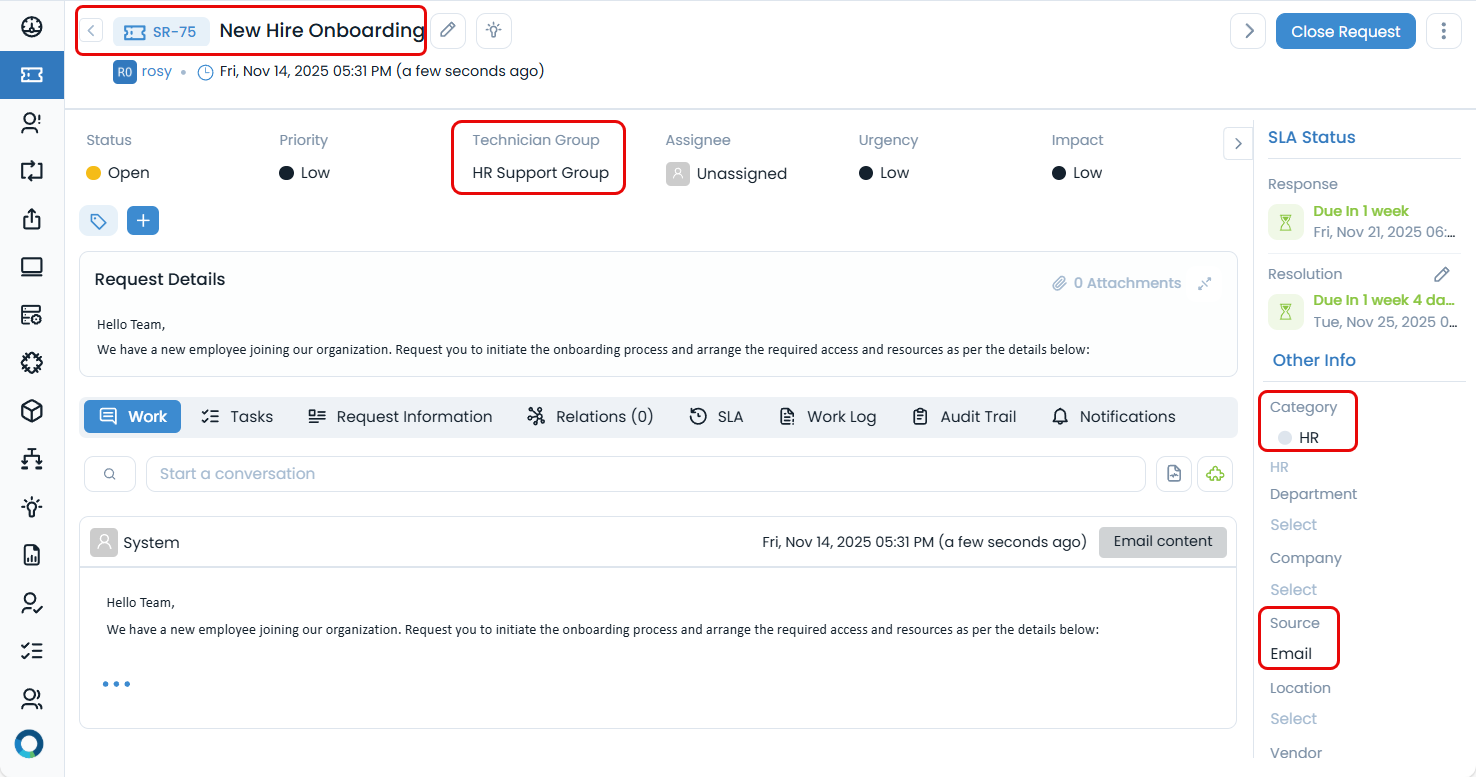The image size is (1476, 777).
Task: Click the SR-75 ticket badge
Action: coord(161,31)
